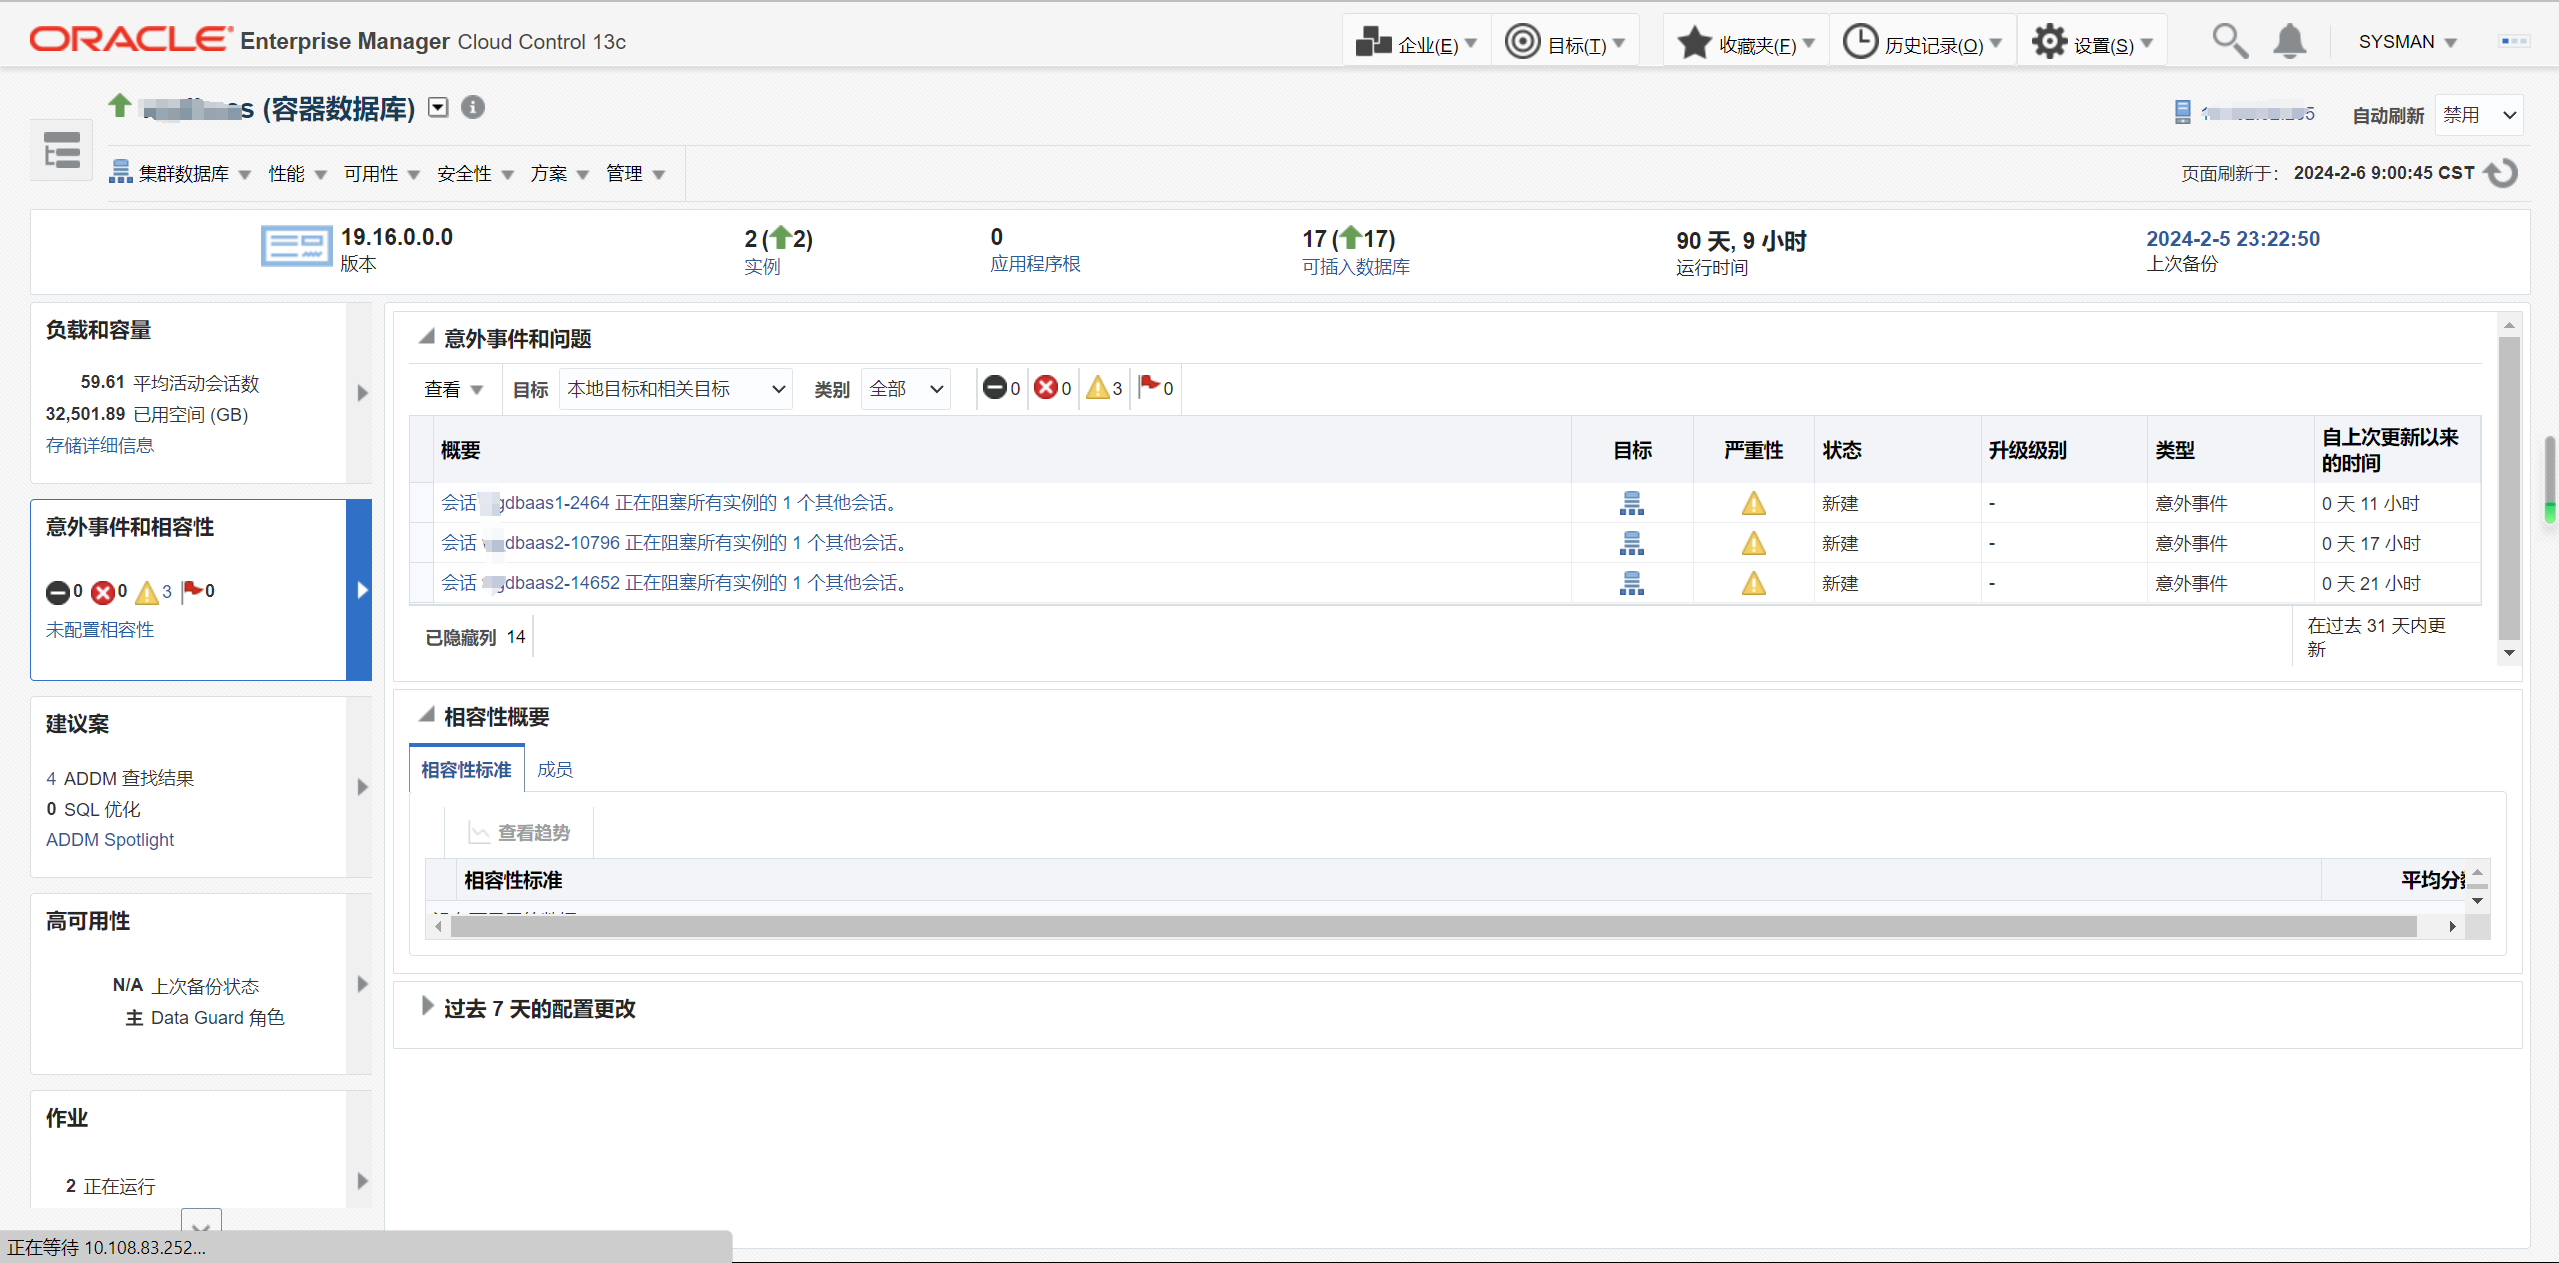The height and width of the screenshot is (1263, 2559).
Task: Collapse the 意外事件和问题 section
Action: click(x=427, y=338)
